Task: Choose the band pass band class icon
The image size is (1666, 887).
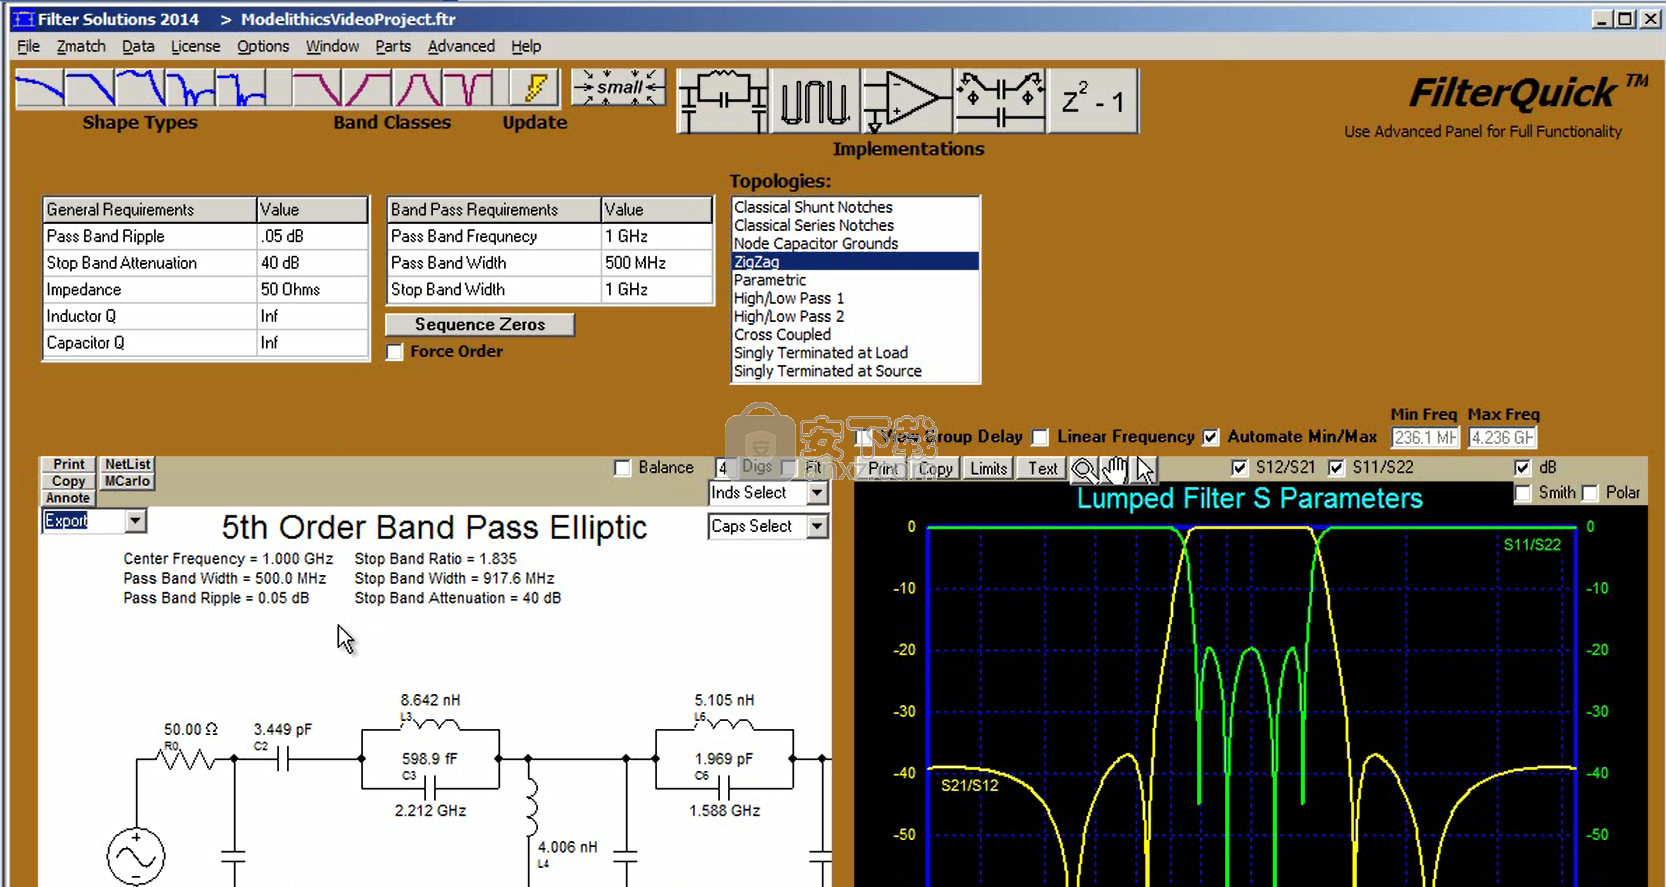Action: pyautogui.click(x=417, y=89)
